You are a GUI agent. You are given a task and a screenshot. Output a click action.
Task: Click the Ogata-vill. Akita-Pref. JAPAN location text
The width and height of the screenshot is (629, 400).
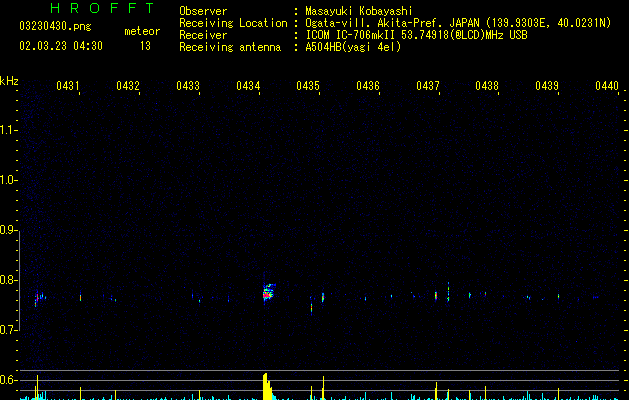pos(458,23)
